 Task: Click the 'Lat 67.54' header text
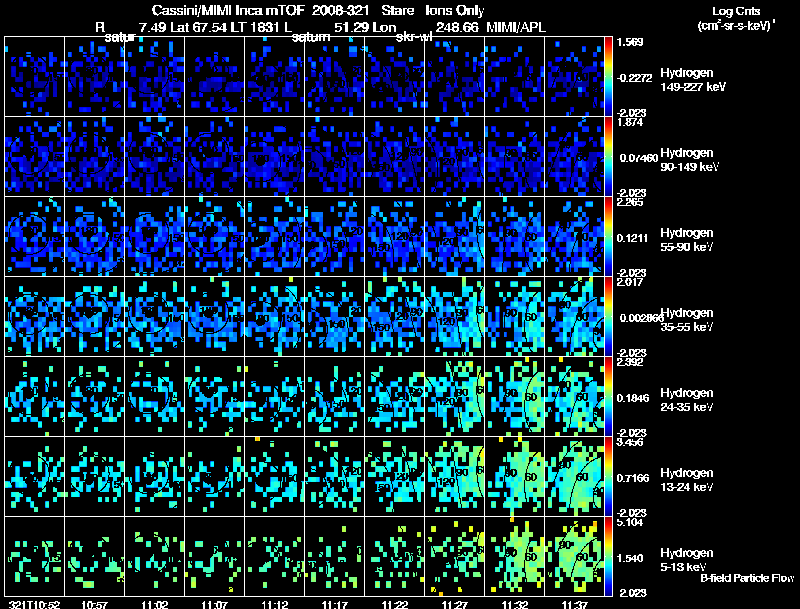tap(199, 27)
